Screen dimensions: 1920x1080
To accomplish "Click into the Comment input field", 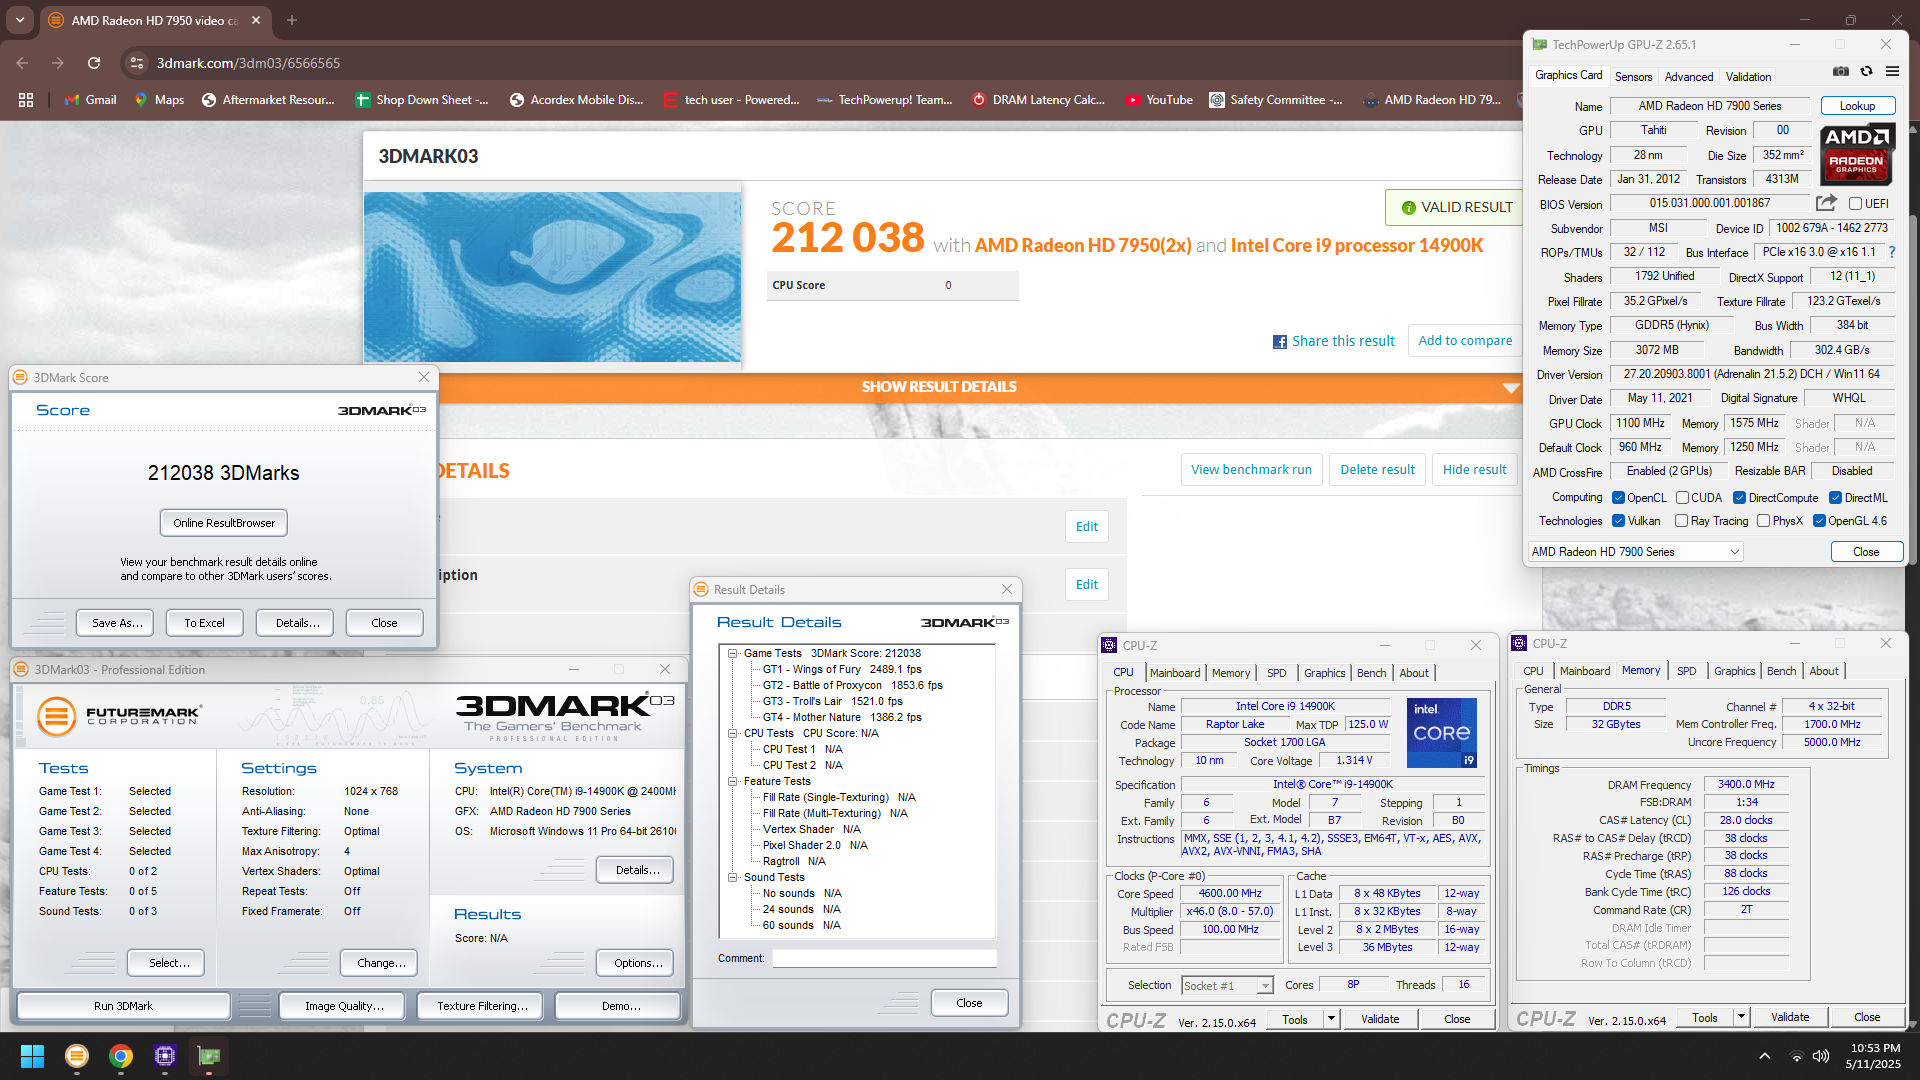I will click(884, 958).
